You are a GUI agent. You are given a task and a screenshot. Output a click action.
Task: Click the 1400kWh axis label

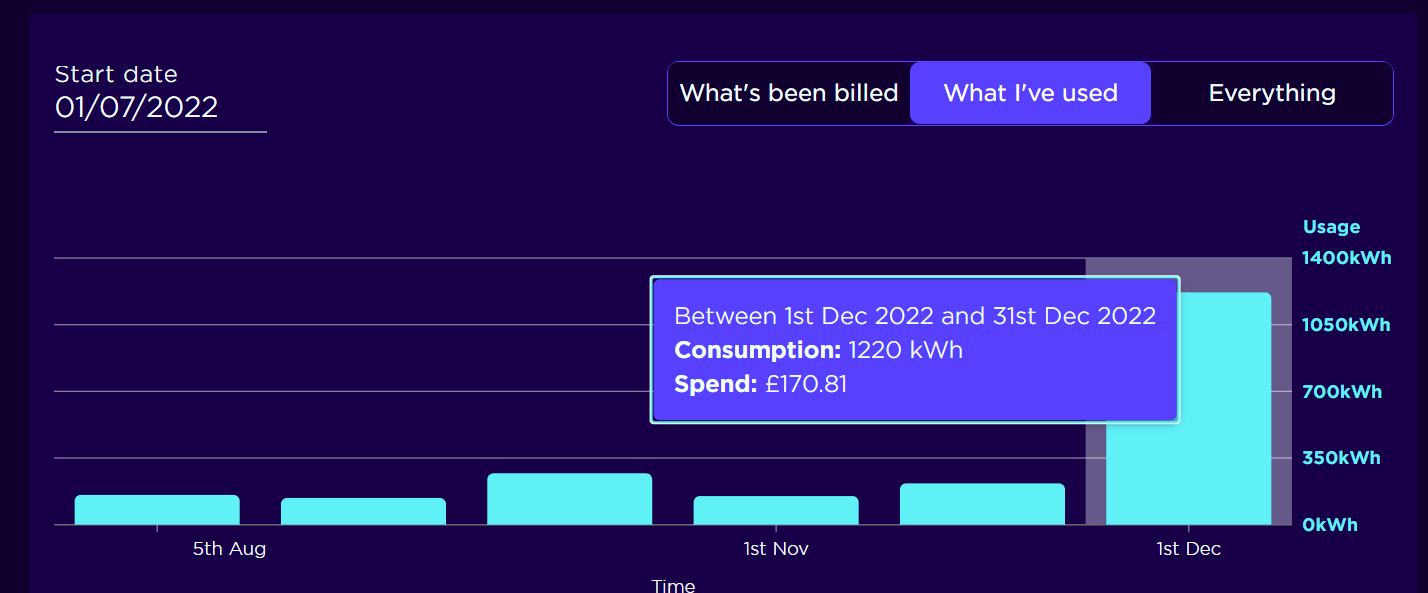point(1346,258)
